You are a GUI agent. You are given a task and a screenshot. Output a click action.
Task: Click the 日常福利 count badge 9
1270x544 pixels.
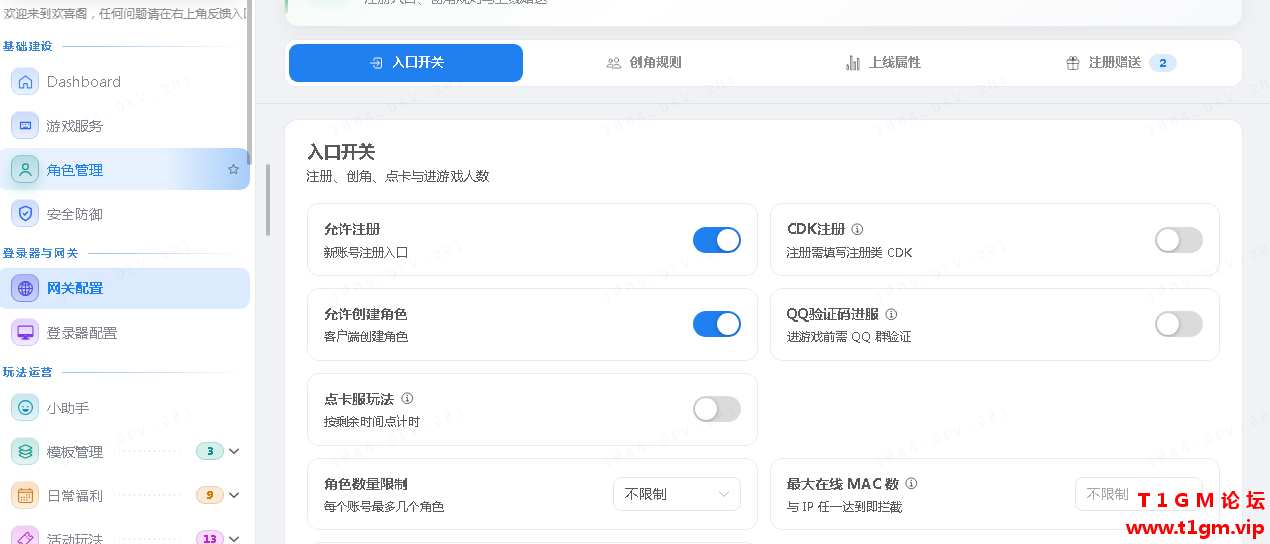point(209,495)
